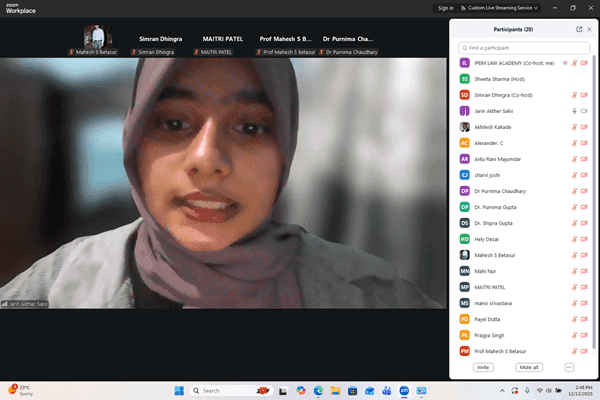Image resolution: width=600 pixels, height=400 pixels.
Task: Open the Custom Live Streaming Service dropdown
Action: [500, 8]
